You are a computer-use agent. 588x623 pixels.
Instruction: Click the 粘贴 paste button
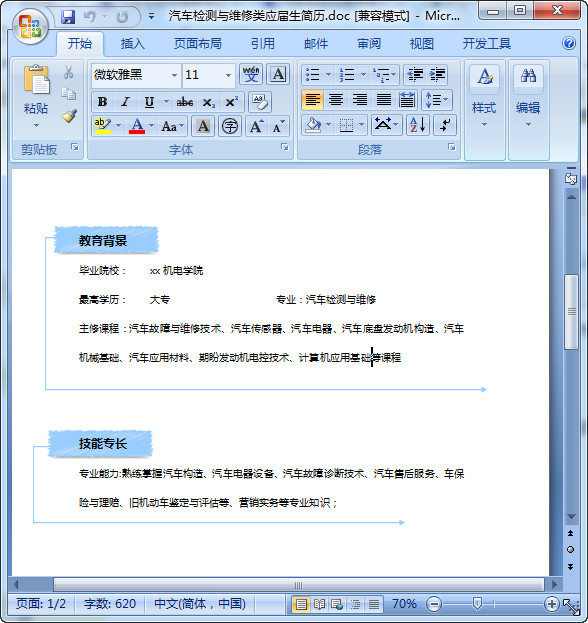tap(36, 97)
